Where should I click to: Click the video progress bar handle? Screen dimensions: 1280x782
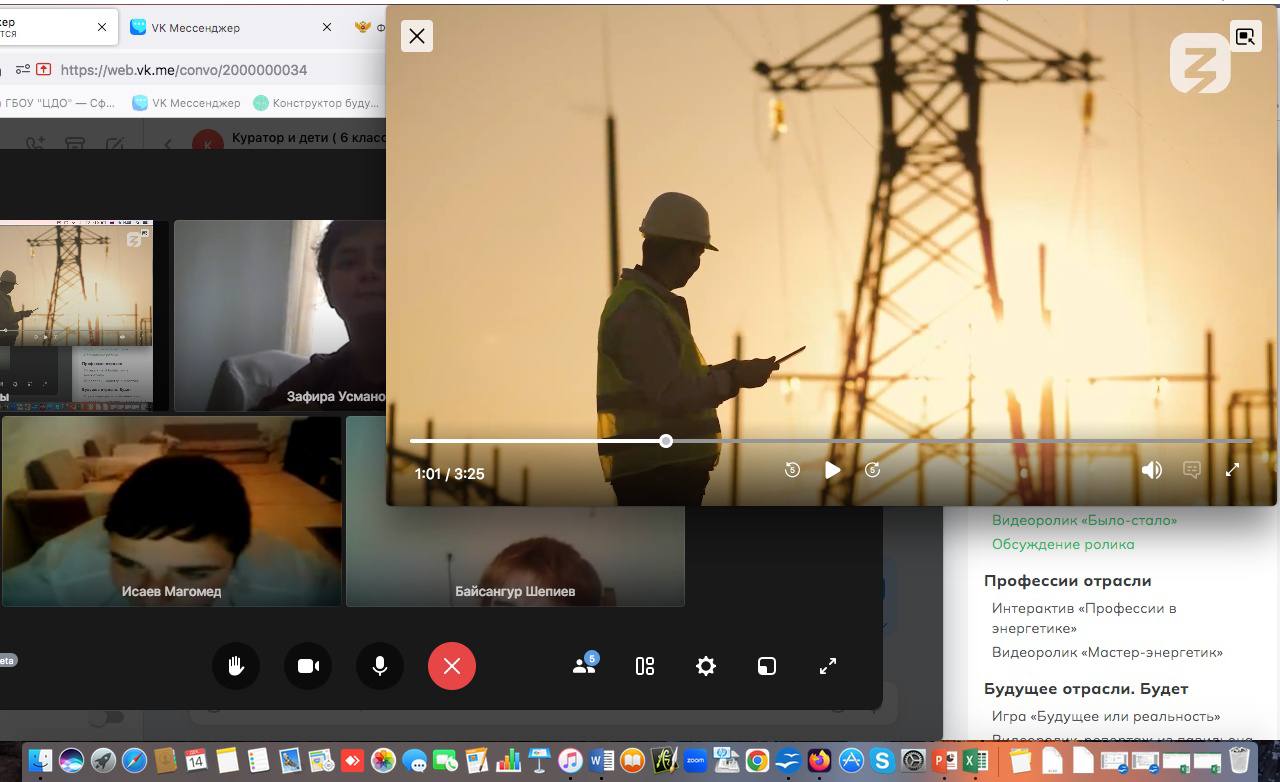tap(666, 441)
